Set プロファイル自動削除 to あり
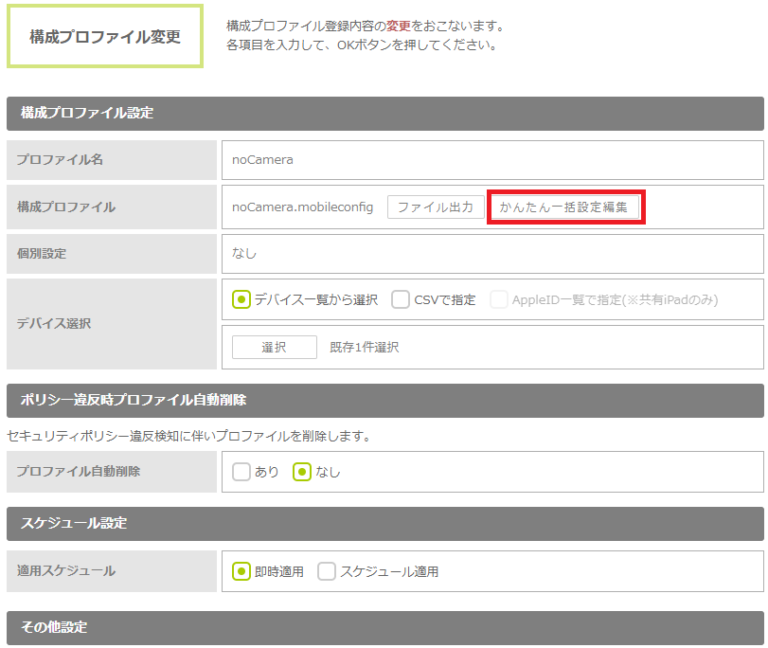Screen dimensions: 768x648 (x=241, y=472)
